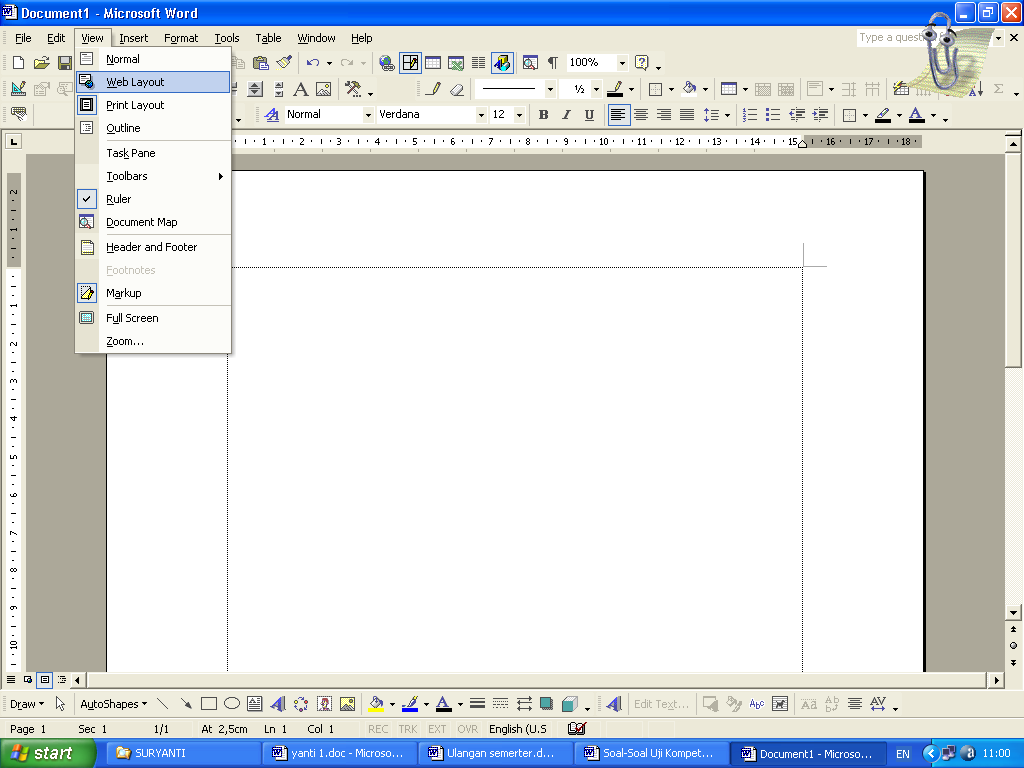Open the Style dropdown showing Normal
This screenshot has width=1024, height=768.
point(368,115)
